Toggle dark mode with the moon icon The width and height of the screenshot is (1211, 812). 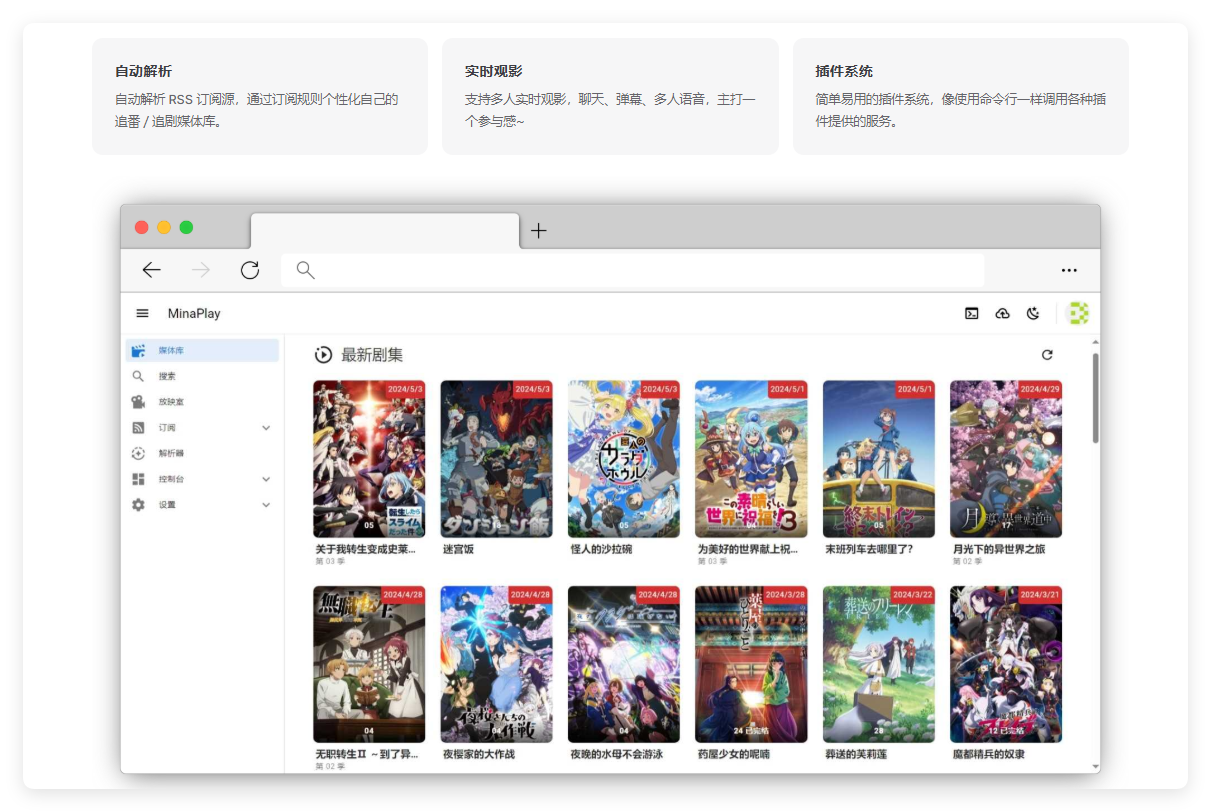[x=1034, y=312]
